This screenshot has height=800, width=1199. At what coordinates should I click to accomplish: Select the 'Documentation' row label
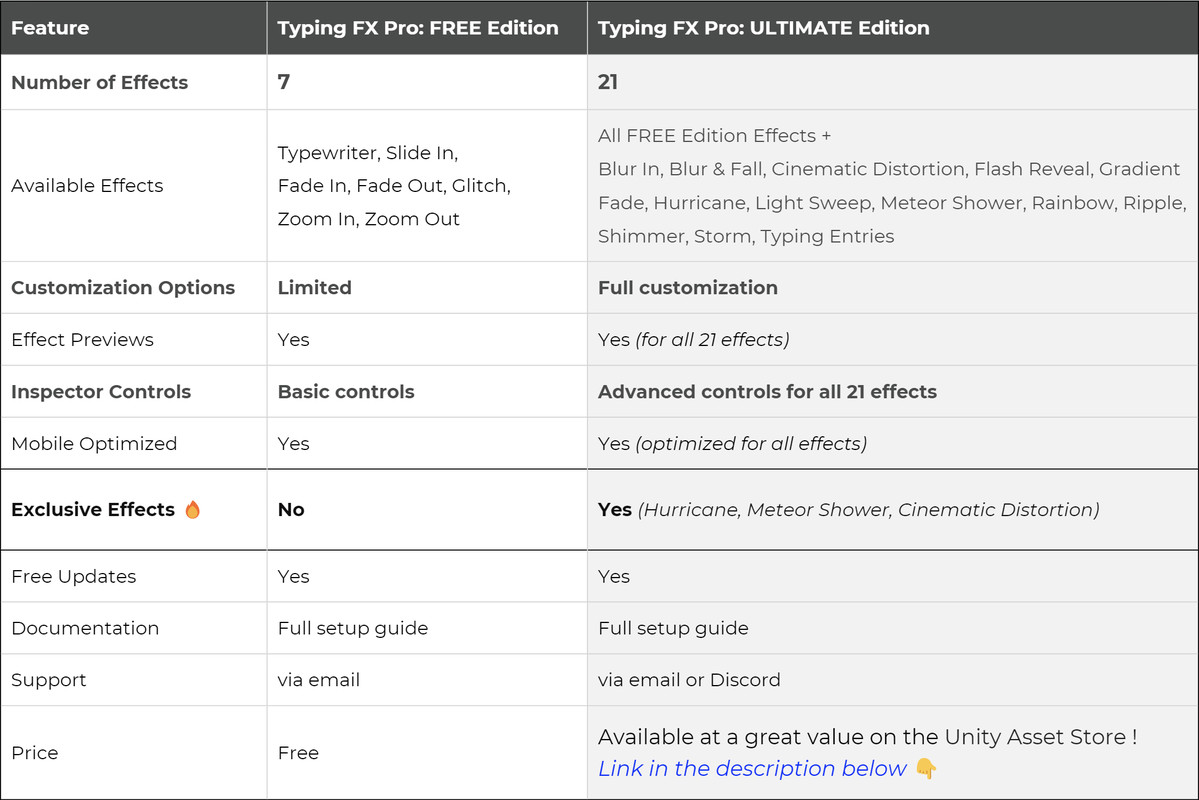(x=85, y=628)
